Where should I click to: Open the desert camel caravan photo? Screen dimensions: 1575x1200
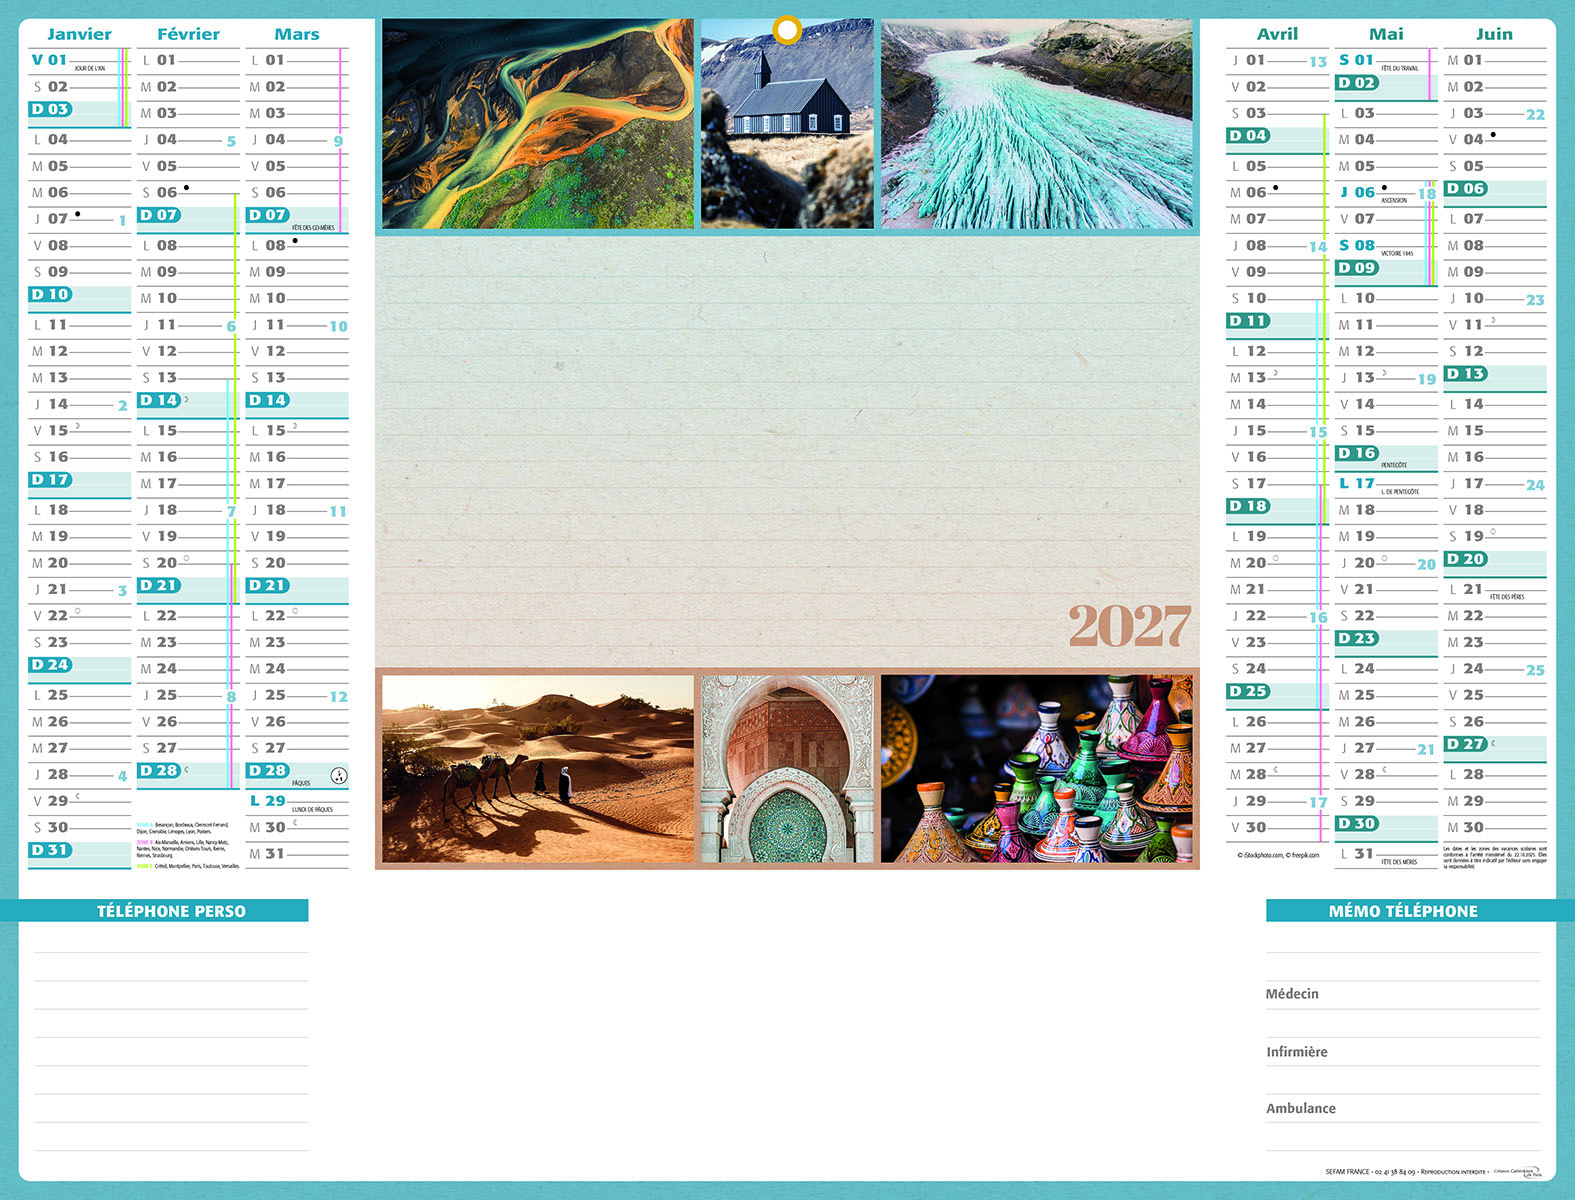tap(537, 769)
